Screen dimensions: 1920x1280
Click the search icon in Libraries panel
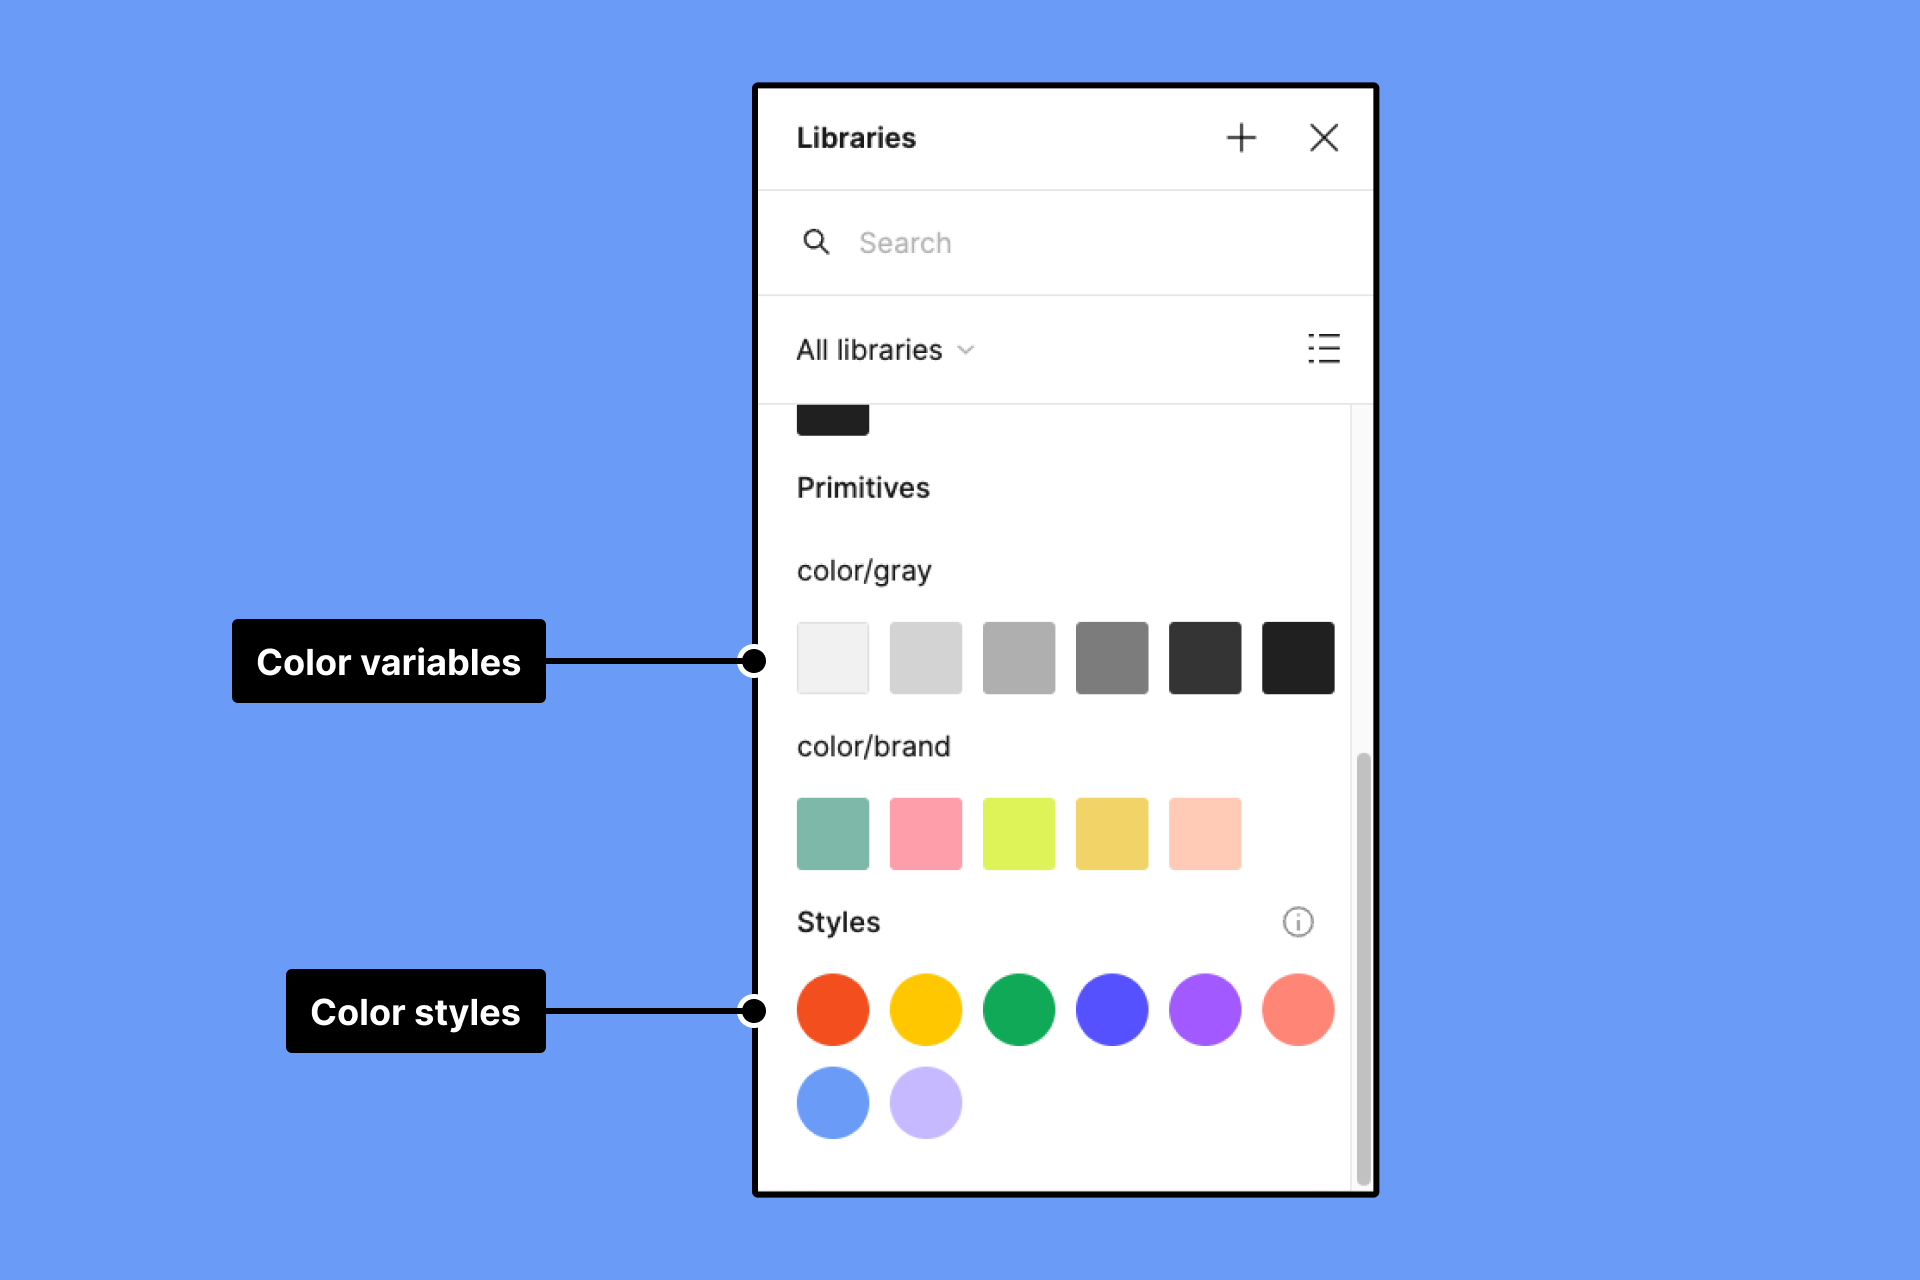(817, 240)
